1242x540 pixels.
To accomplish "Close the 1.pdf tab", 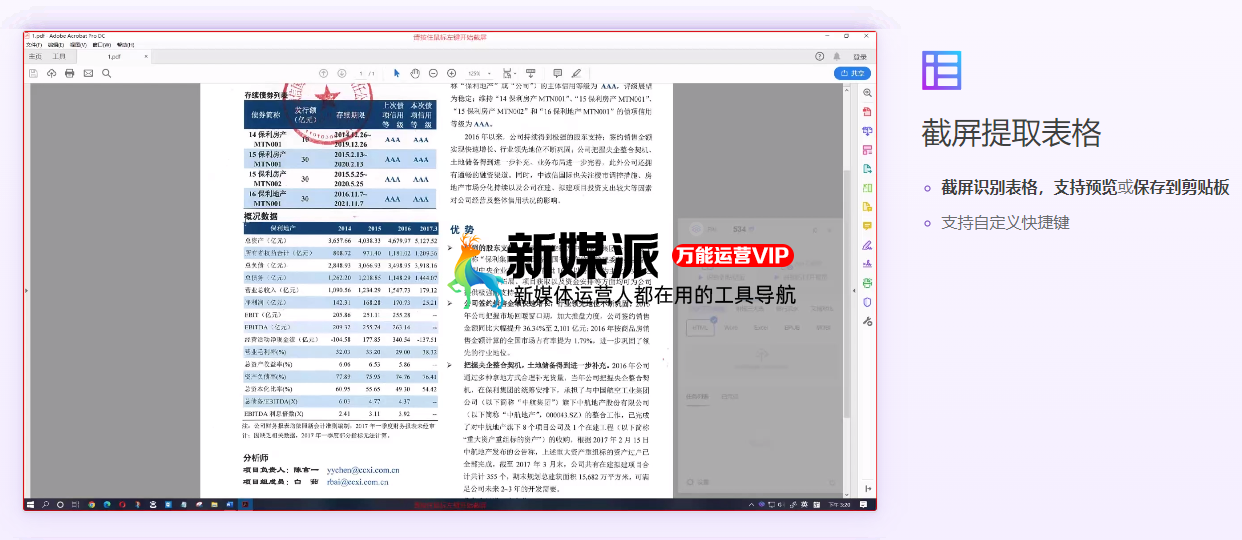I will pyautogui.click(x=146, y=57).
